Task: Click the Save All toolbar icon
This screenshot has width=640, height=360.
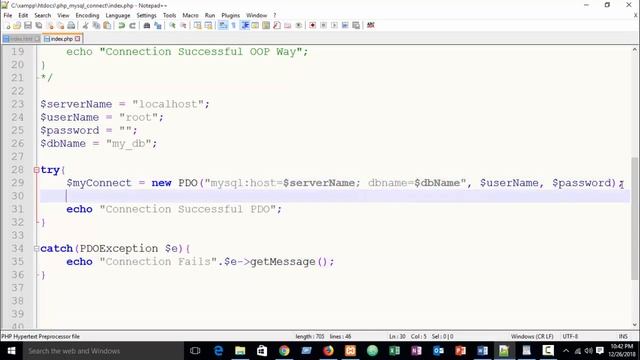Action: [x=39, y=25]
